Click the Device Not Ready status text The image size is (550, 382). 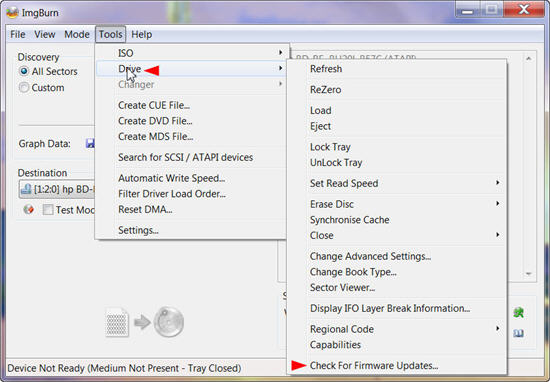(124, 368)
